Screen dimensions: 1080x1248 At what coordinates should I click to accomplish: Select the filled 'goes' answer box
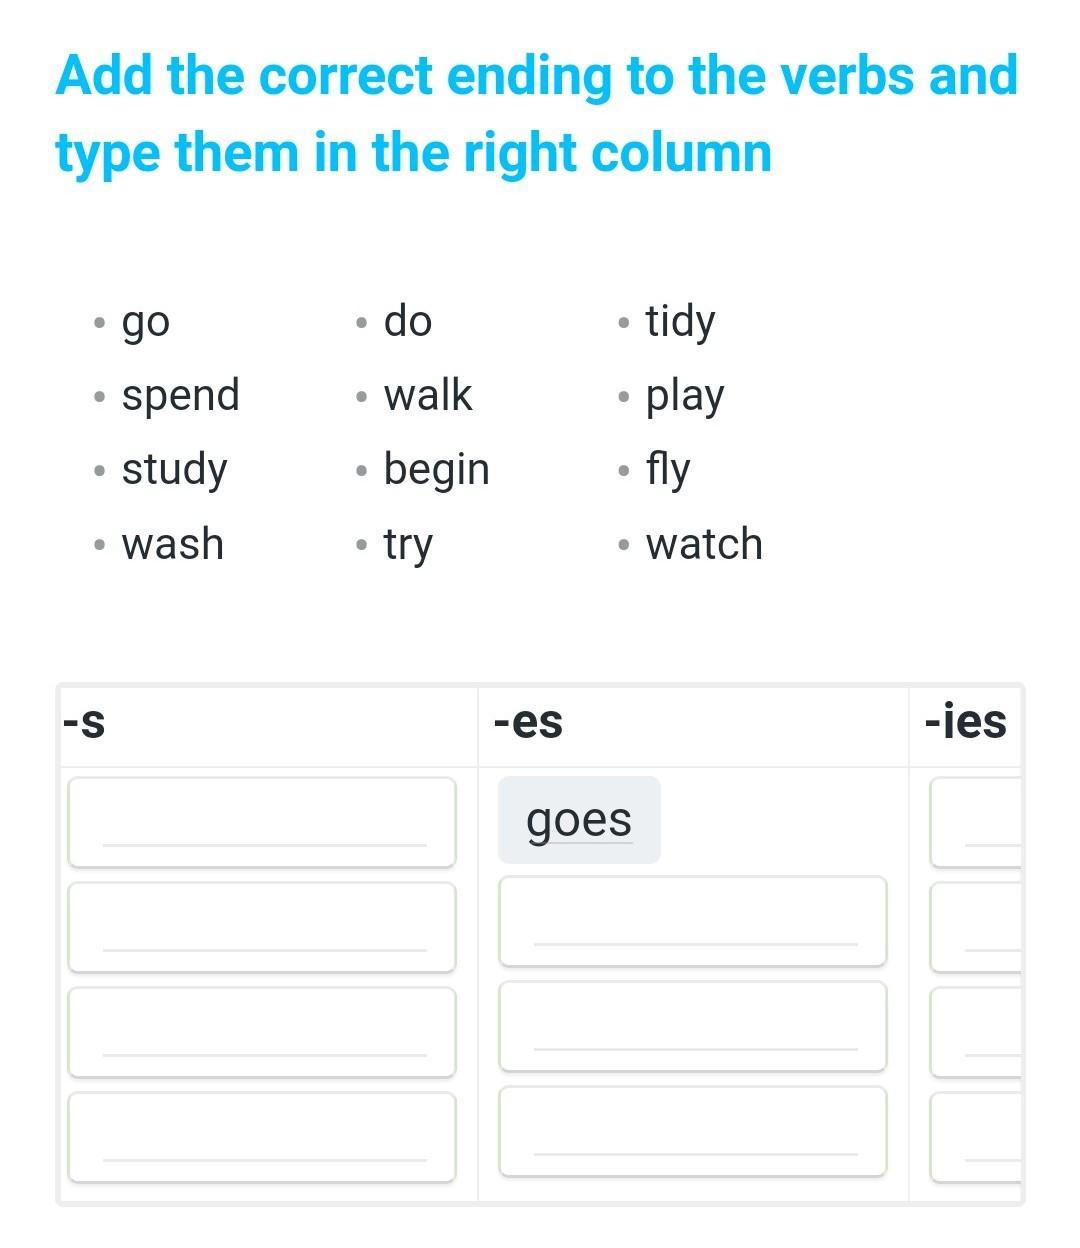pyautogui.click(x=579, y=820)
